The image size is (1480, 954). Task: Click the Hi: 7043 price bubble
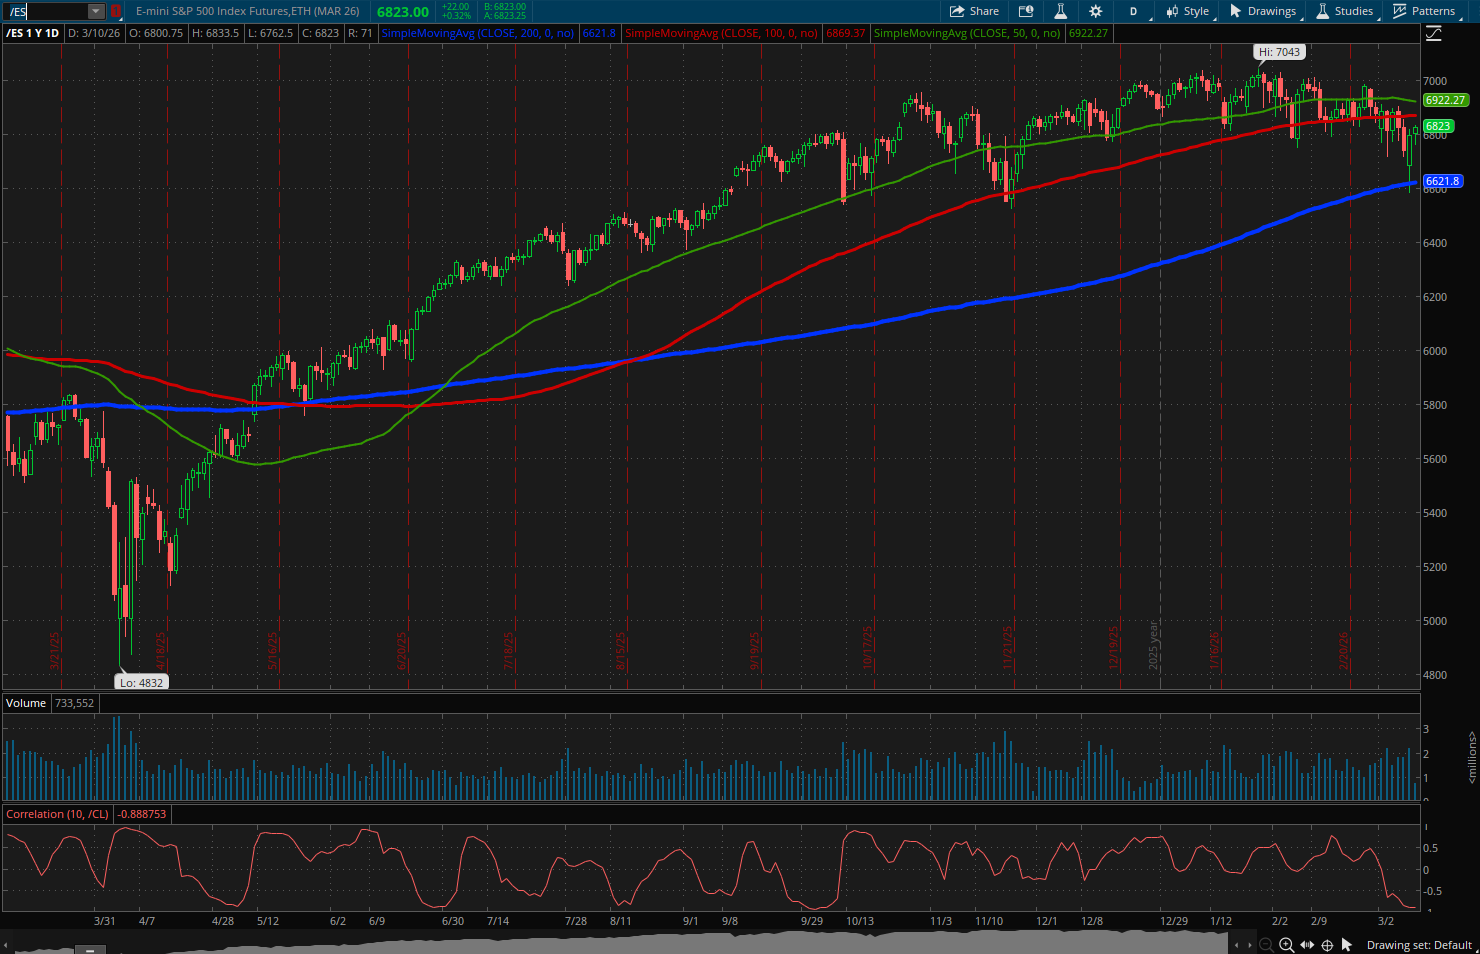pyautogui.click(x=1279, y=51)
